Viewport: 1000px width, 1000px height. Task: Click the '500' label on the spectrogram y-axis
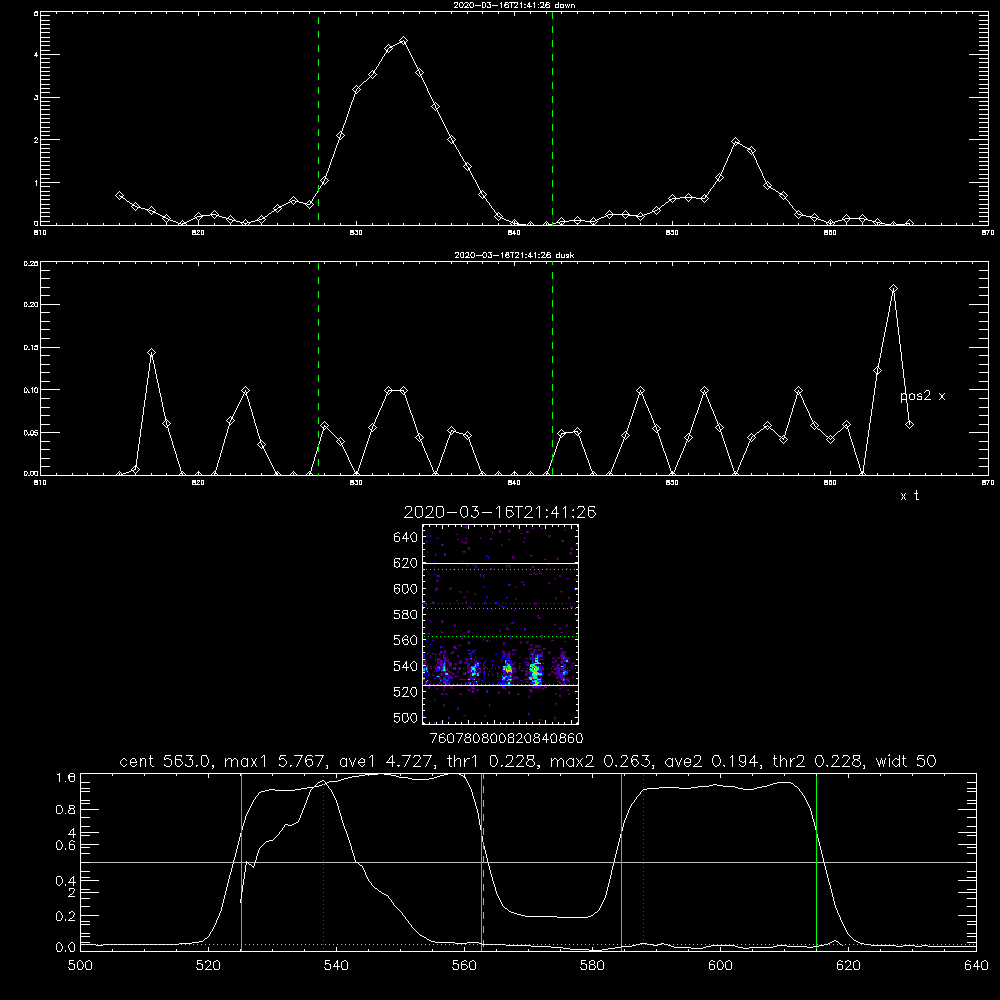coord(406,717)
